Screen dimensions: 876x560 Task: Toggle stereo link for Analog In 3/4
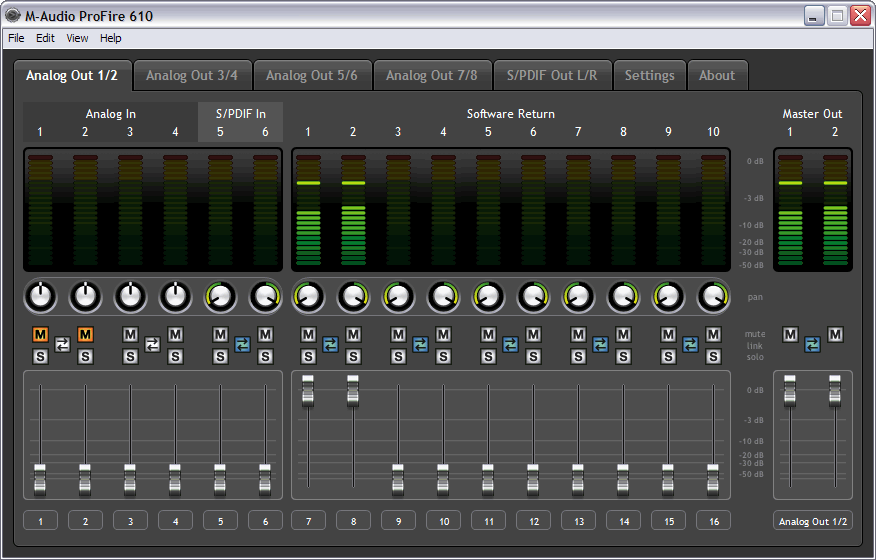(153, 345)
